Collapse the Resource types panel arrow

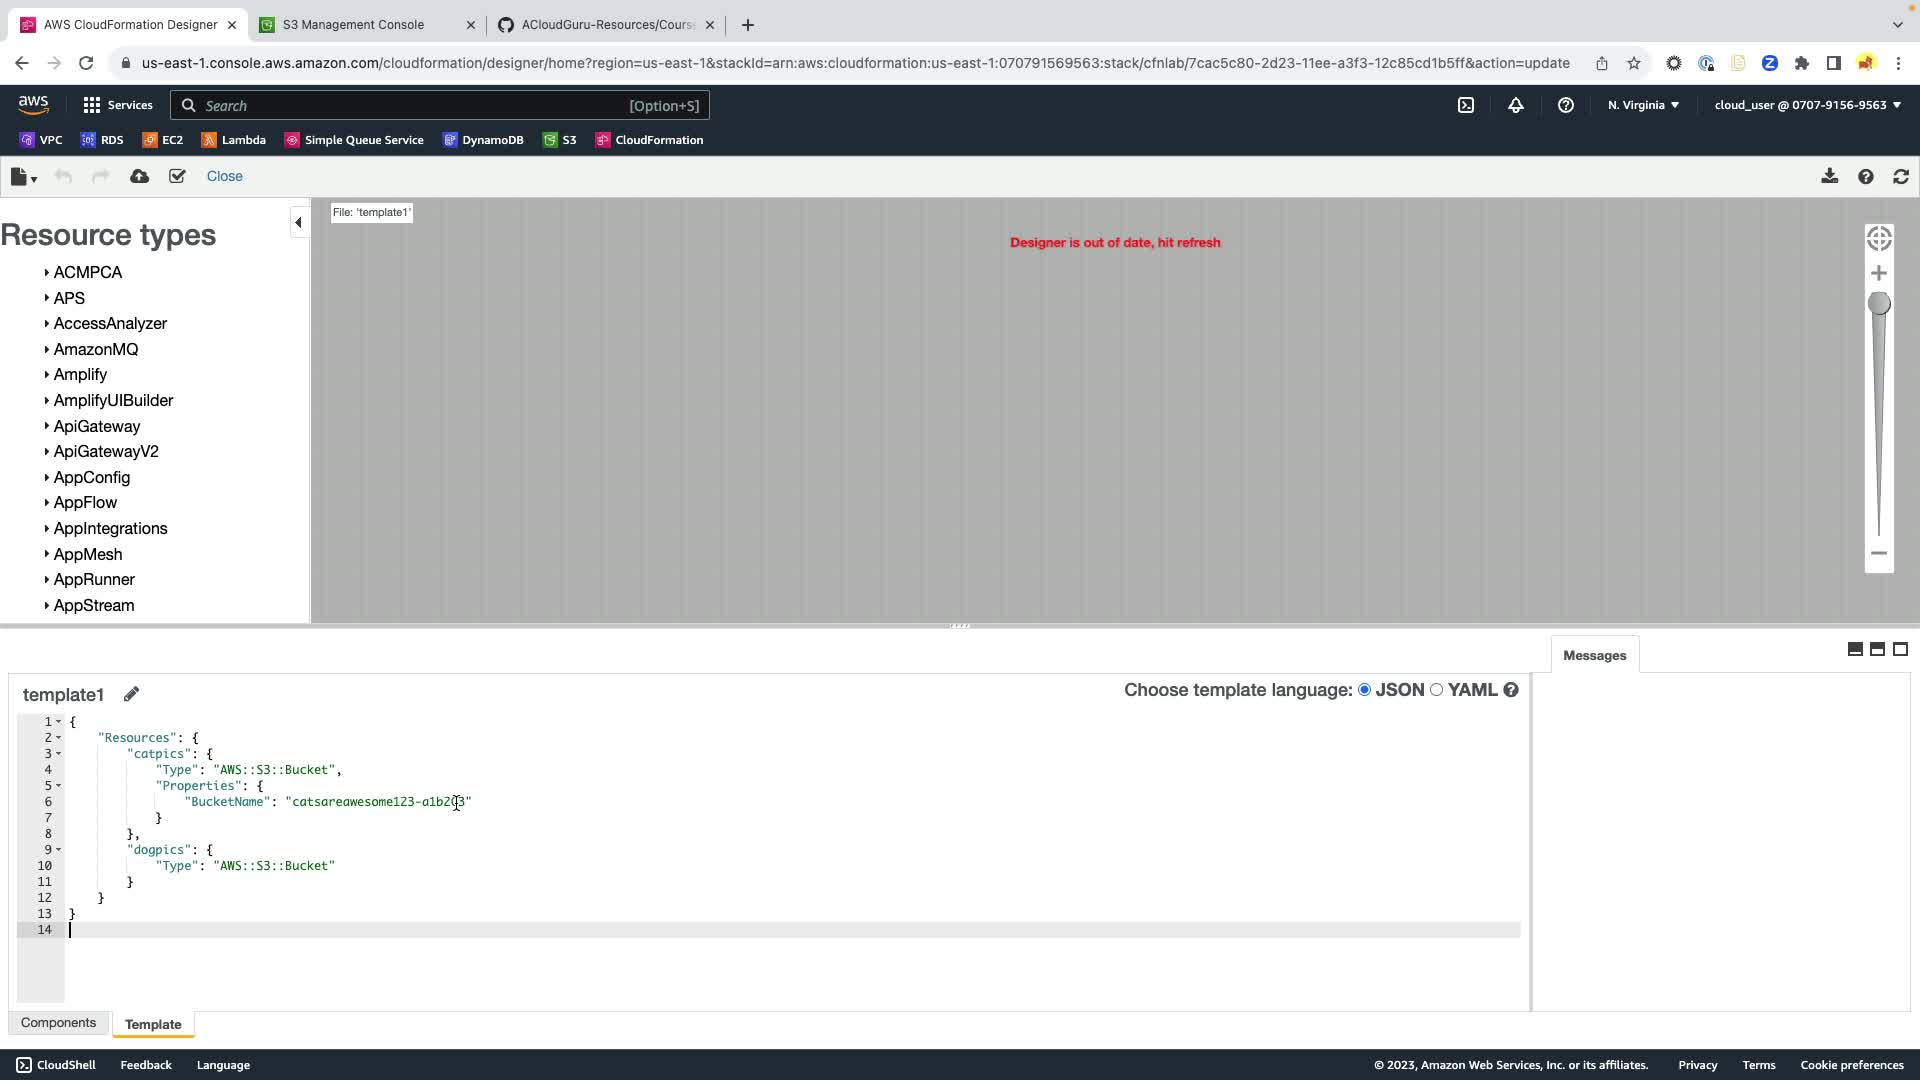[298, 222]
